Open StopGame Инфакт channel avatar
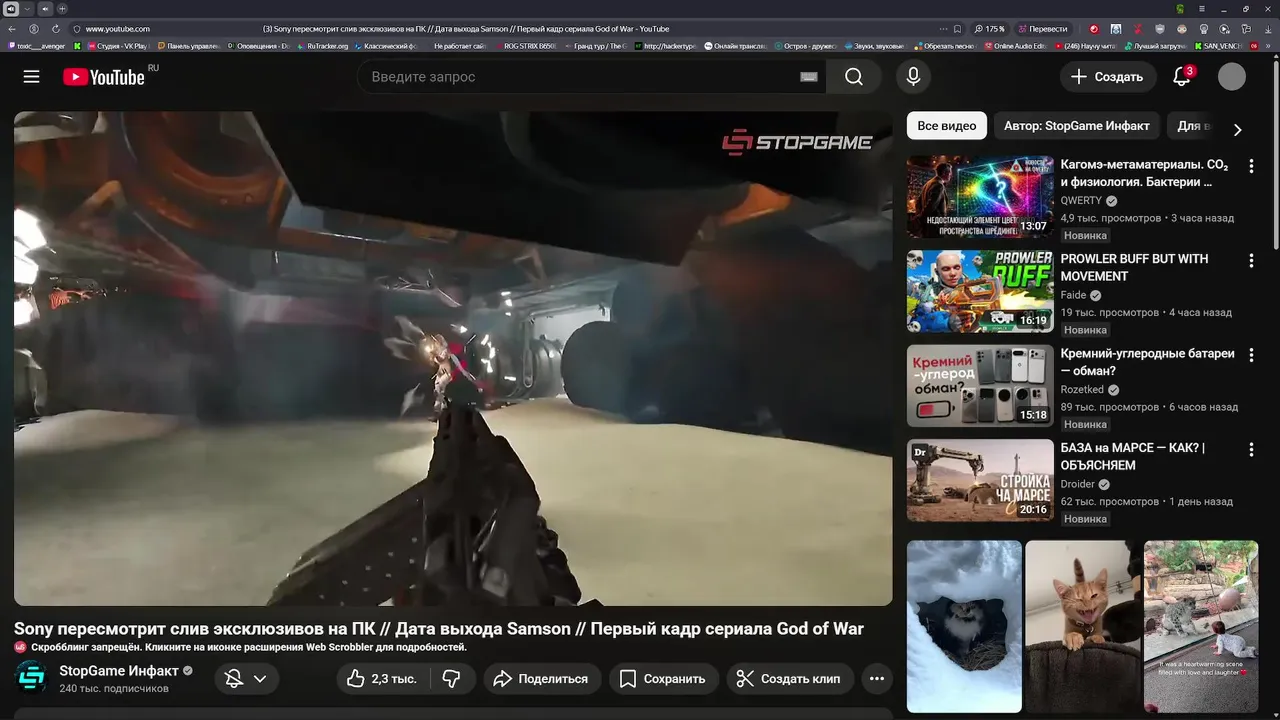Image resolution: width=1280 pixels, height=720 pixels. [32, 678]
